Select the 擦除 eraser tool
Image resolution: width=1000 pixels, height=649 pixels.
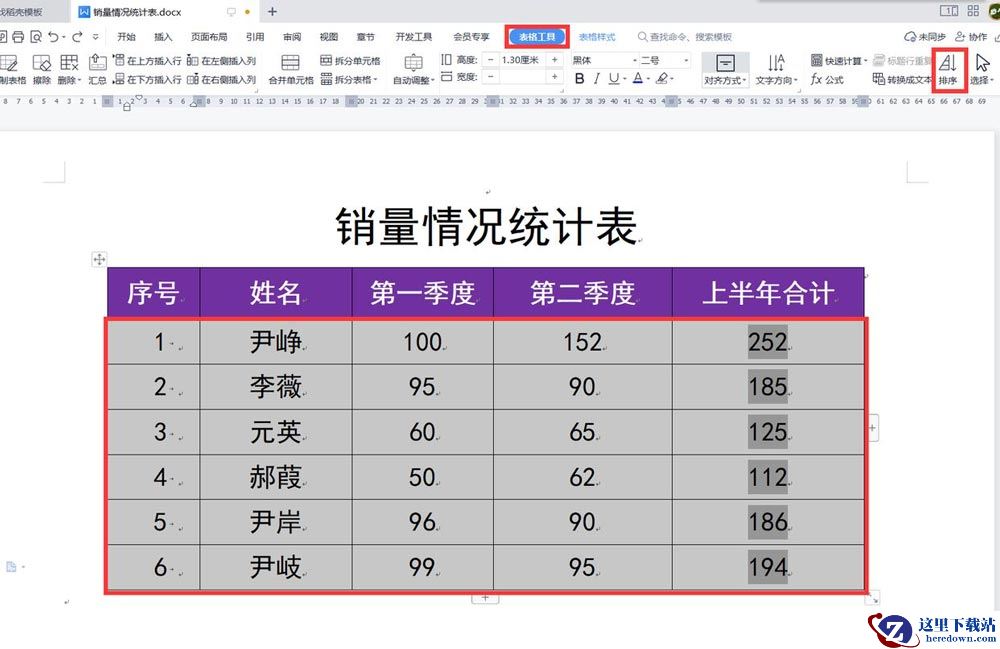tap(41, 69)
